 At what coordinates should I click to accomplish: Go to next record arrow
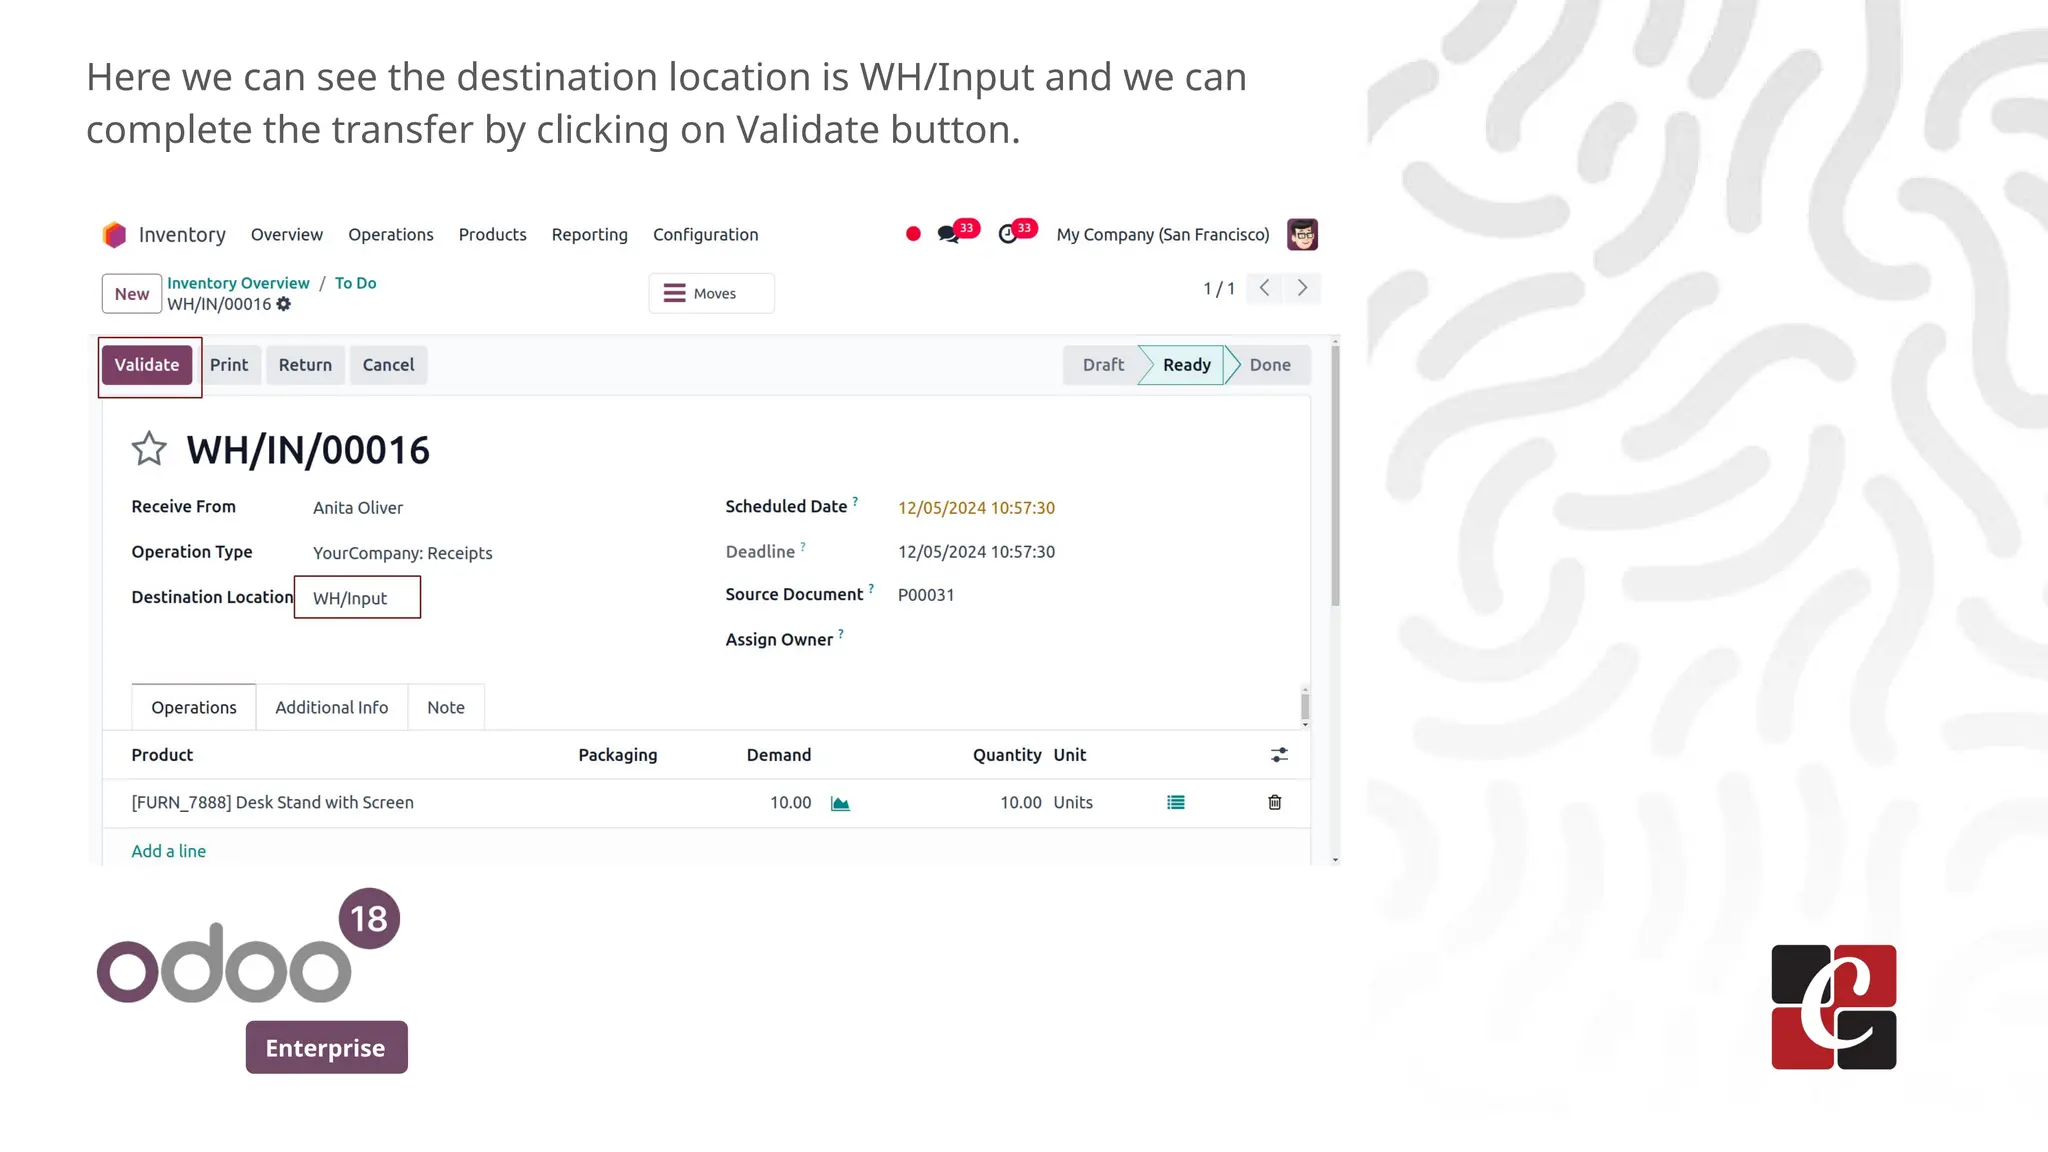tap(1302, 288)
